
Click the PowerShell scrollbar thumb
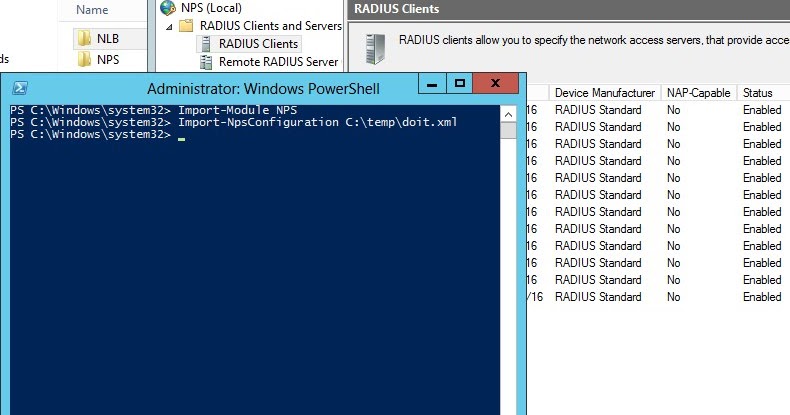tap(508, 130)
